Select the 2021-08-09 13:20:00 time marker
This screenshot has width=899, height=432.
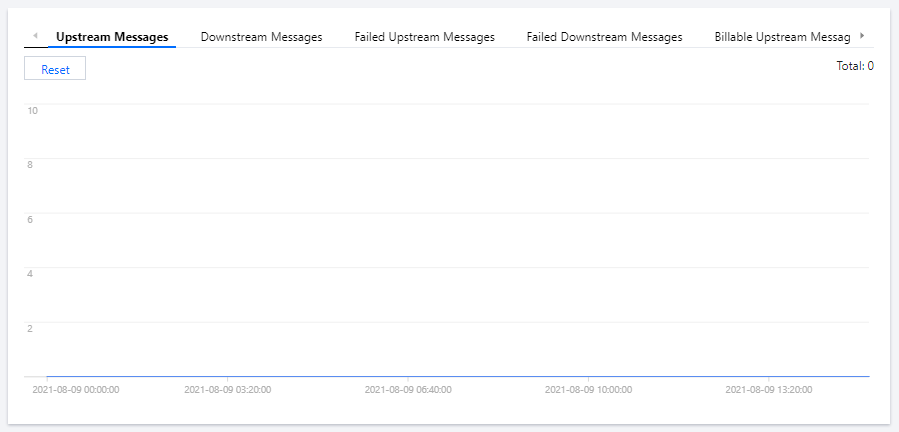768,390
